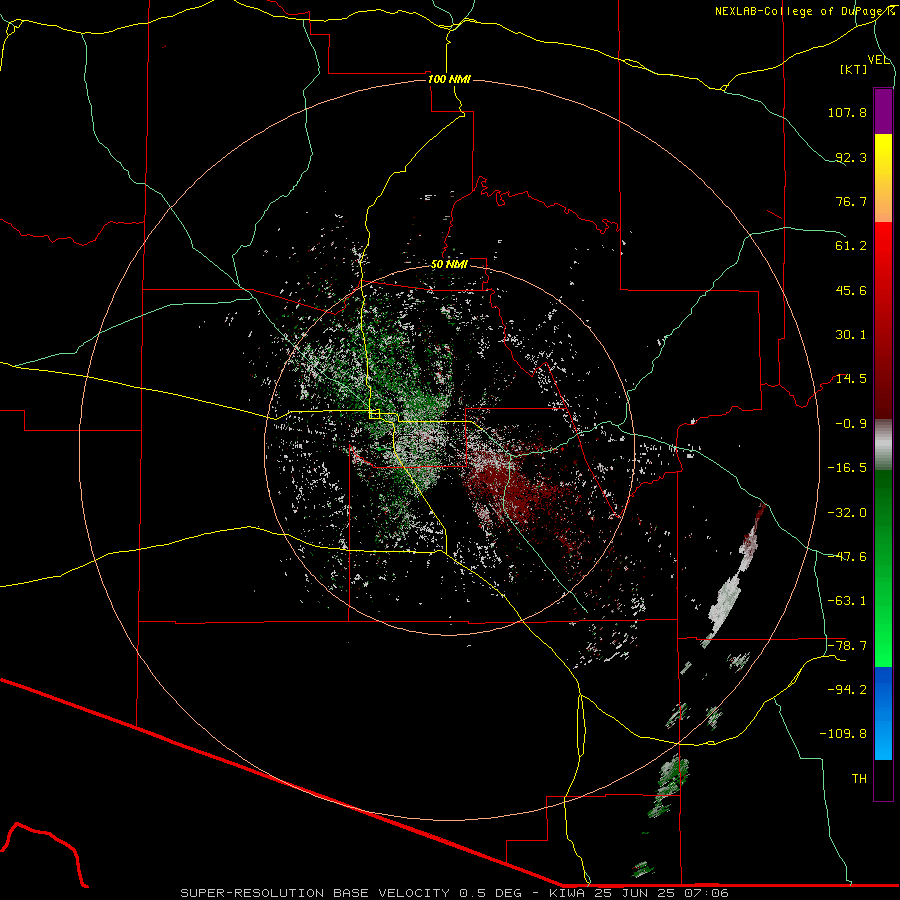Click the purple segment of the color bar

pyautogui.click(x=883, y=111)
